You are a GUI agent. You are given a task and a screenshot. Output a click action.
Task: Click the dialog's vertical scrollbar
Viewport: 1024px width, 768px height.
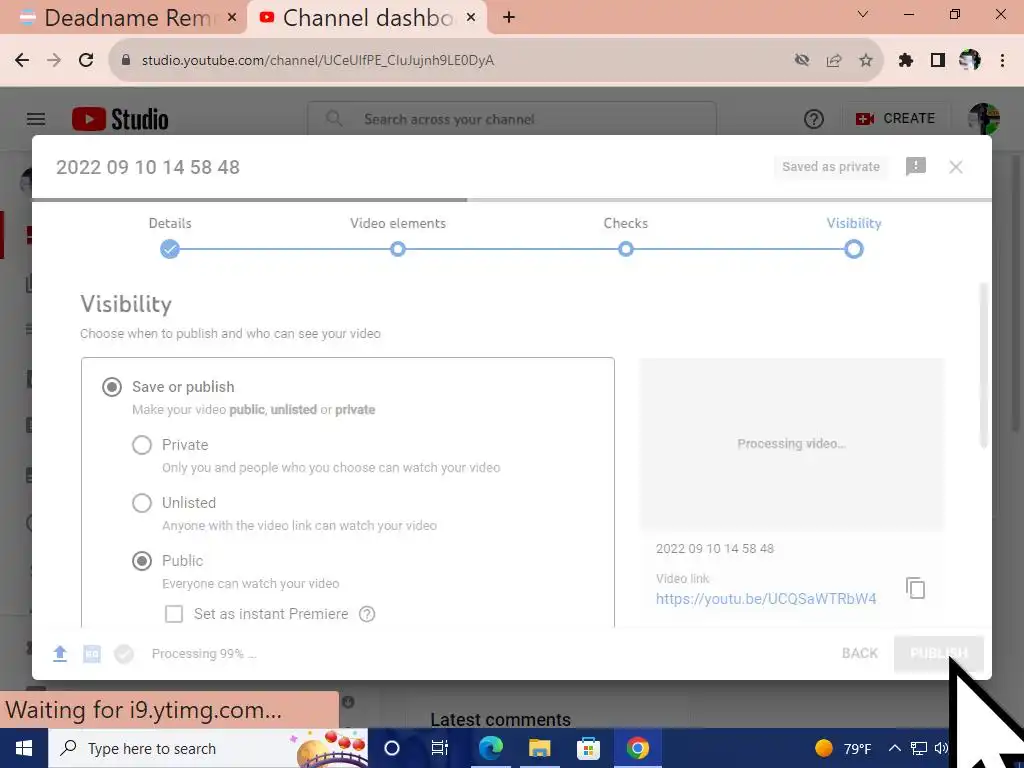click(984, 366)
